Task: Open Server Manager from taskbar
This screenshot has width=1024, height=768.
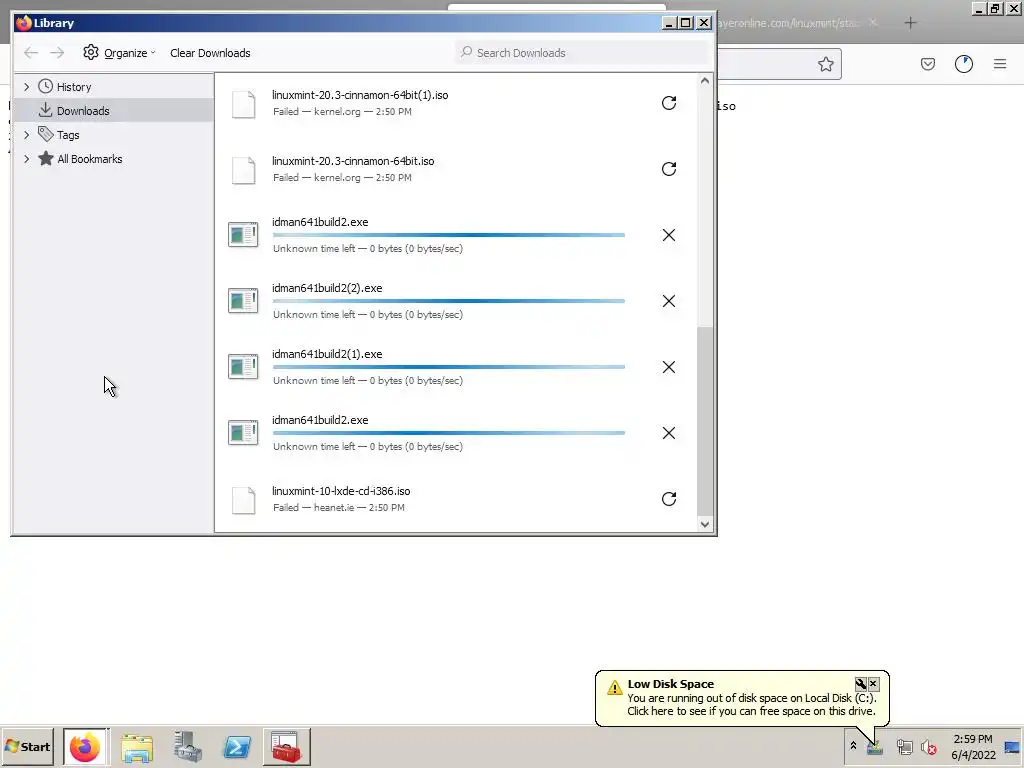Action: (187, 747)
